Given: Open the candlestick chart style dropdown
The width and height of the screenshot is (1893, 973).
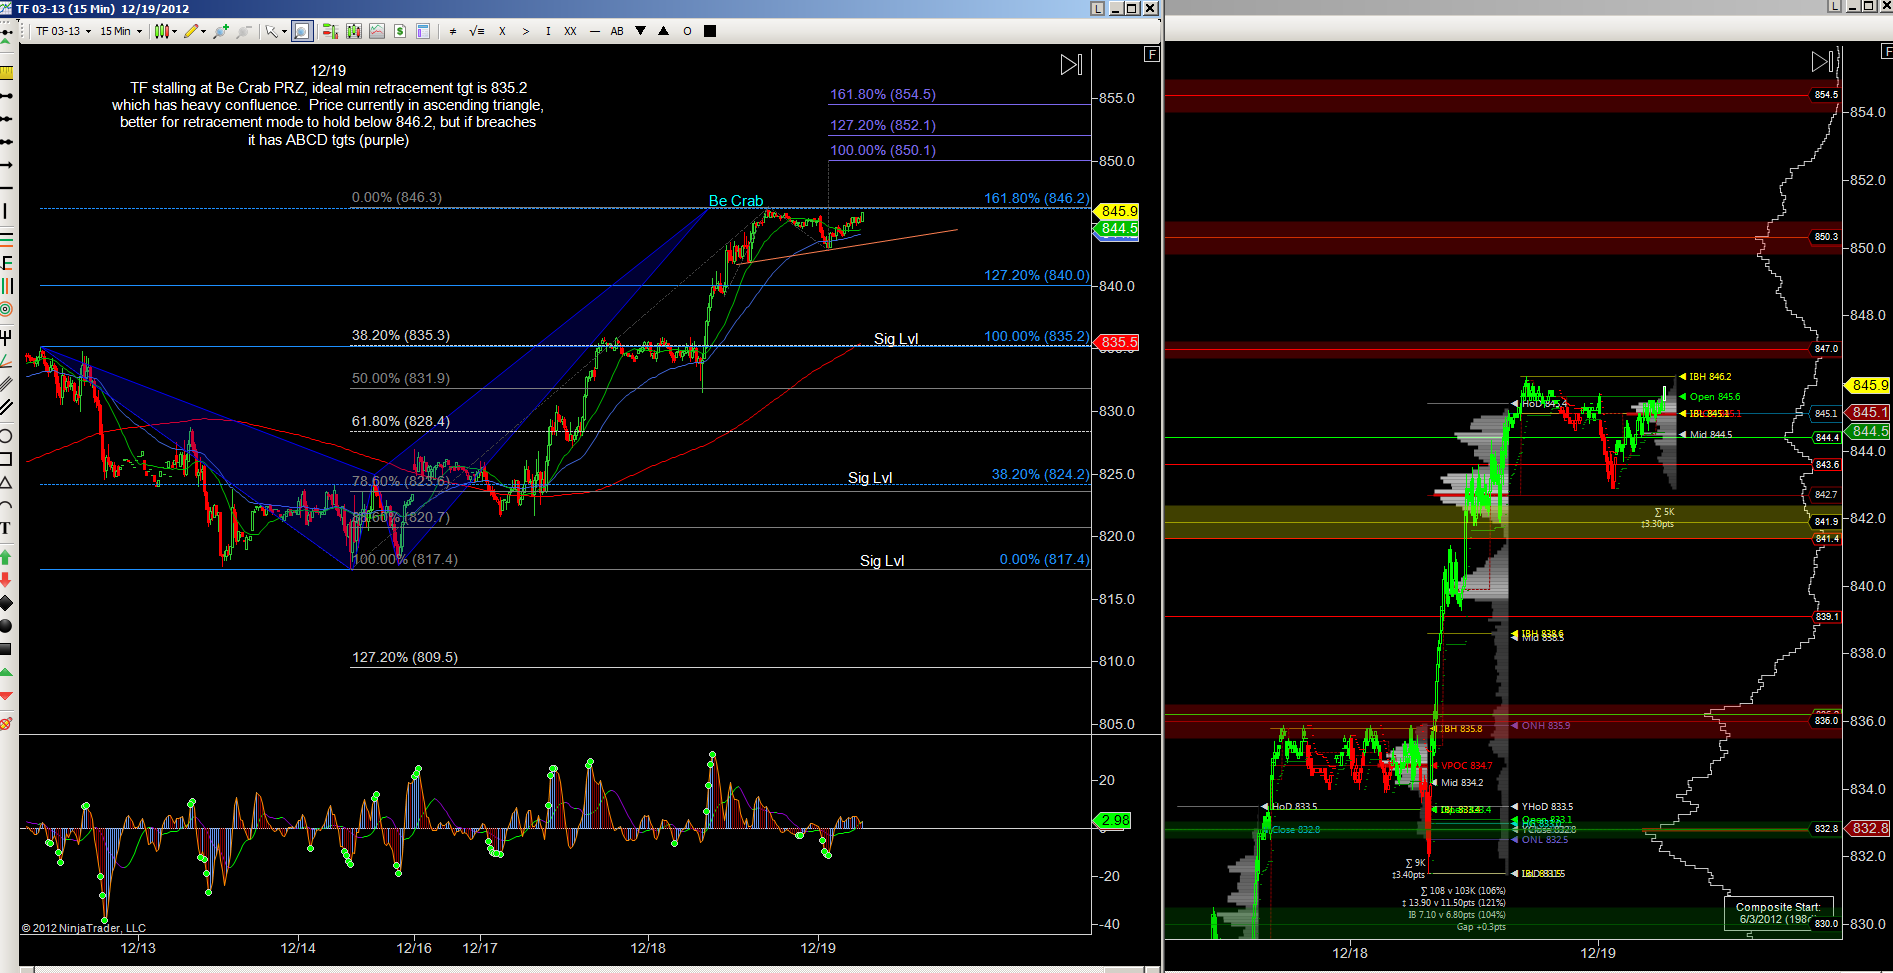Looking at the screenshot, I should coord(165,31).
